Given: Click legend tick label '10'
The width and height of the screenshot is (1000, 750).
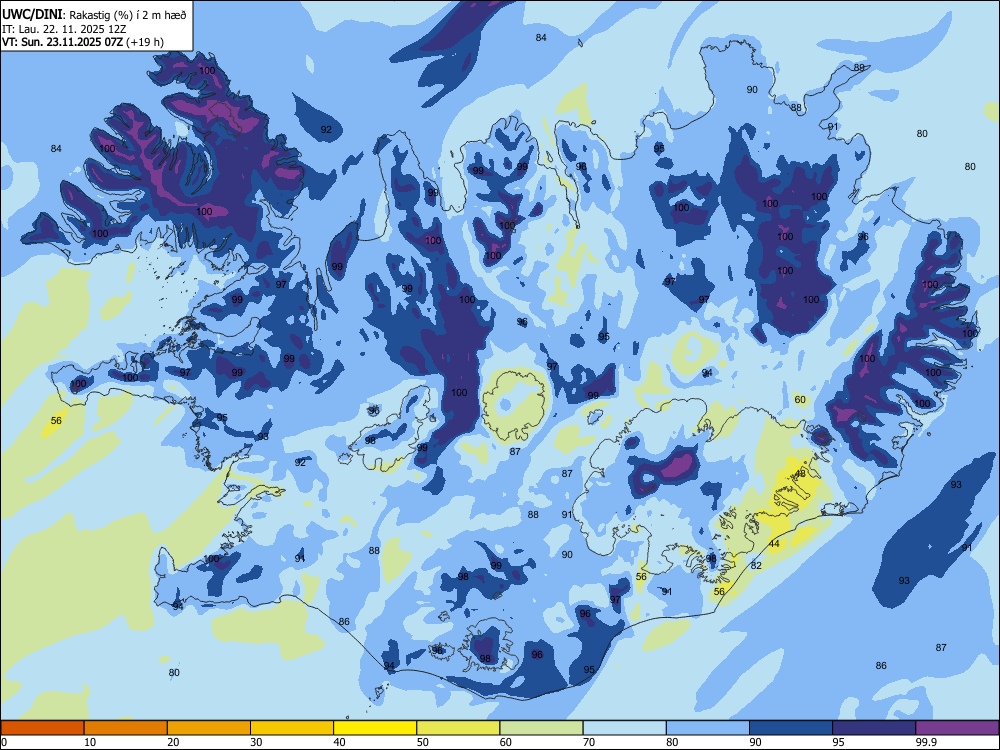Looking at the screenshot, I should tap(90, 742).
